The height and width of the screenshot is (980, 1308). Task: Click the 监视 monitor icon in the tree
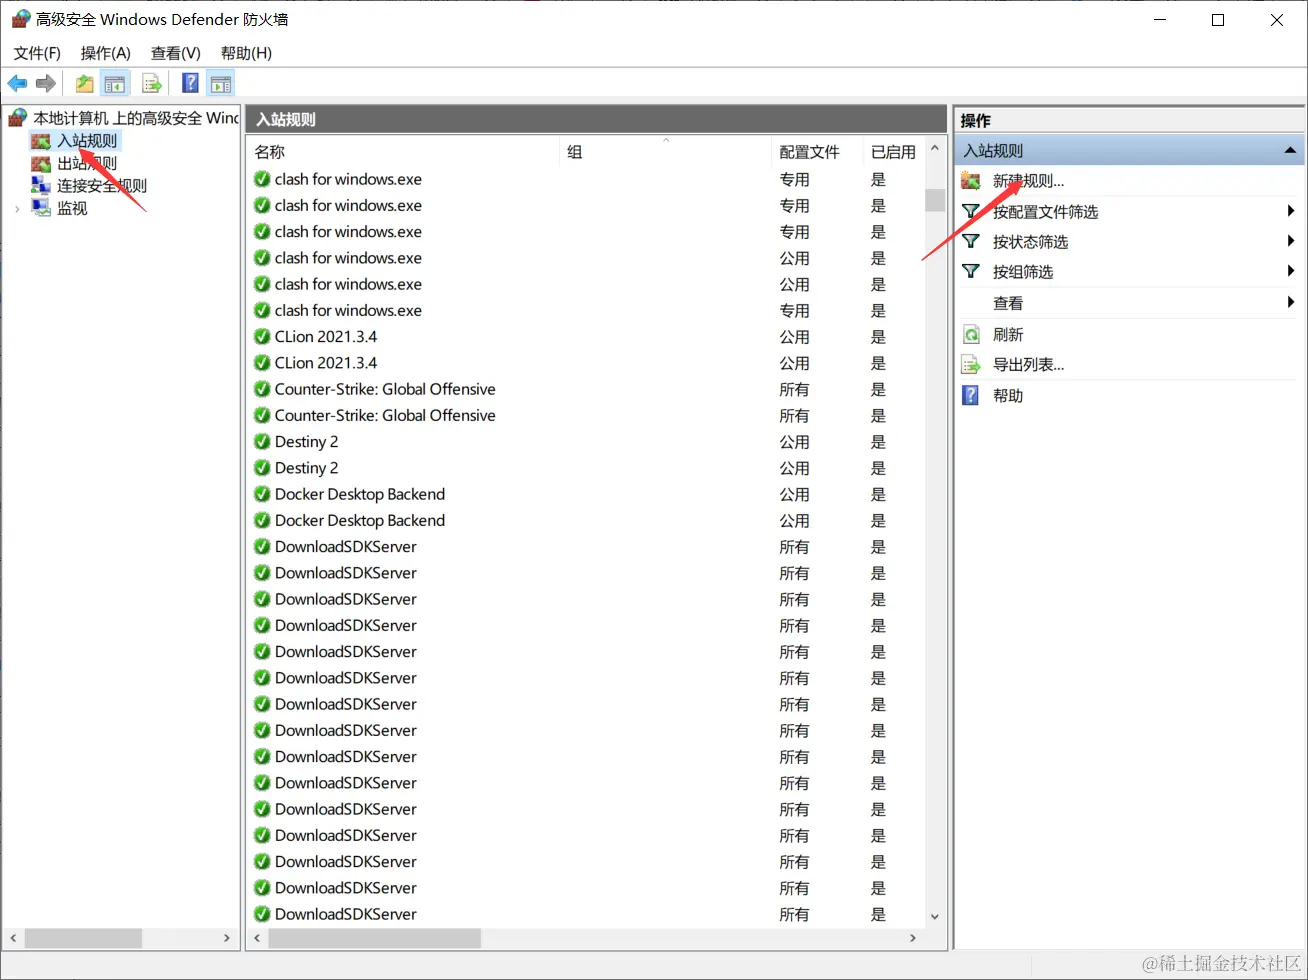pos(41,208)
